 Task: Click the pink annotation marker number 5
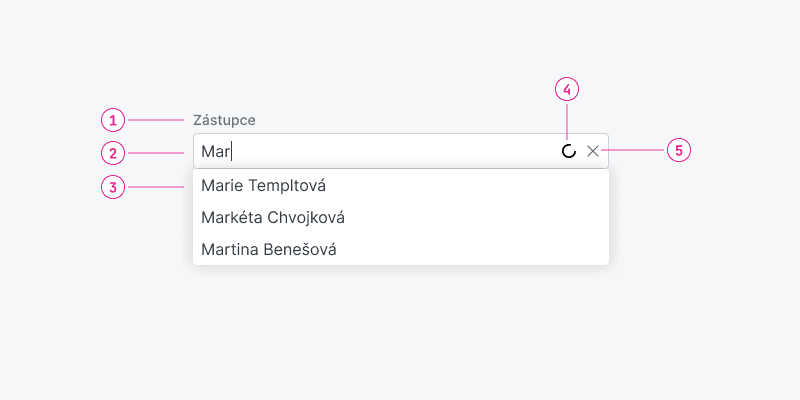(x=679, y=151)
